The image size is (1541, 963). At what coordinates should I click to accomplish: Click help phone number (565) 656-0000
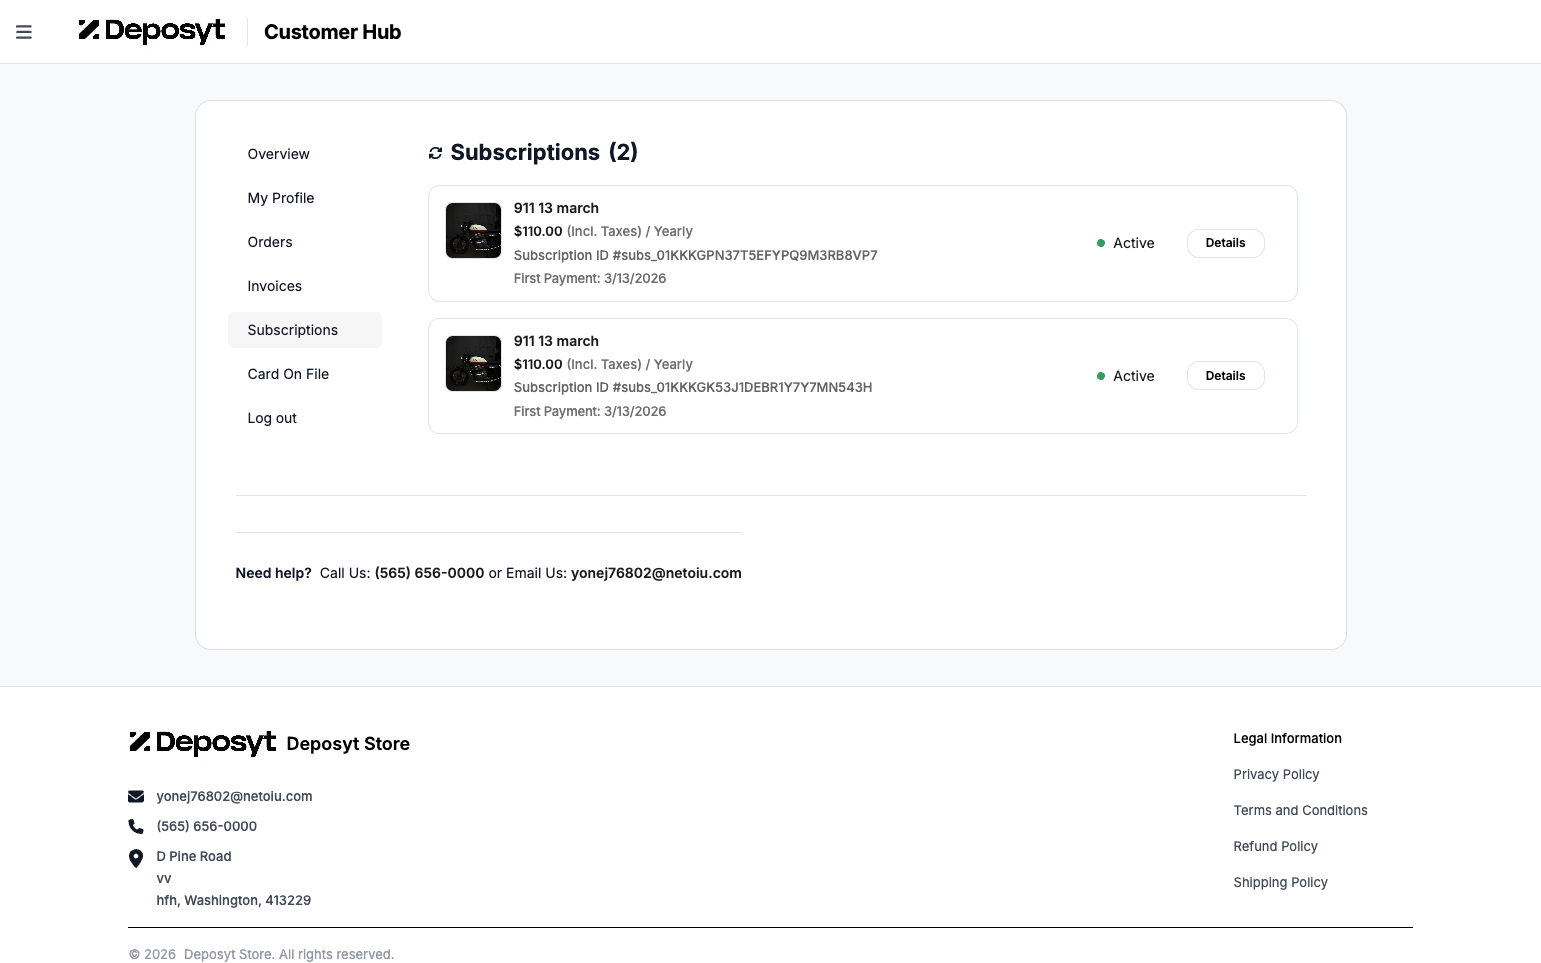[429, 573]
